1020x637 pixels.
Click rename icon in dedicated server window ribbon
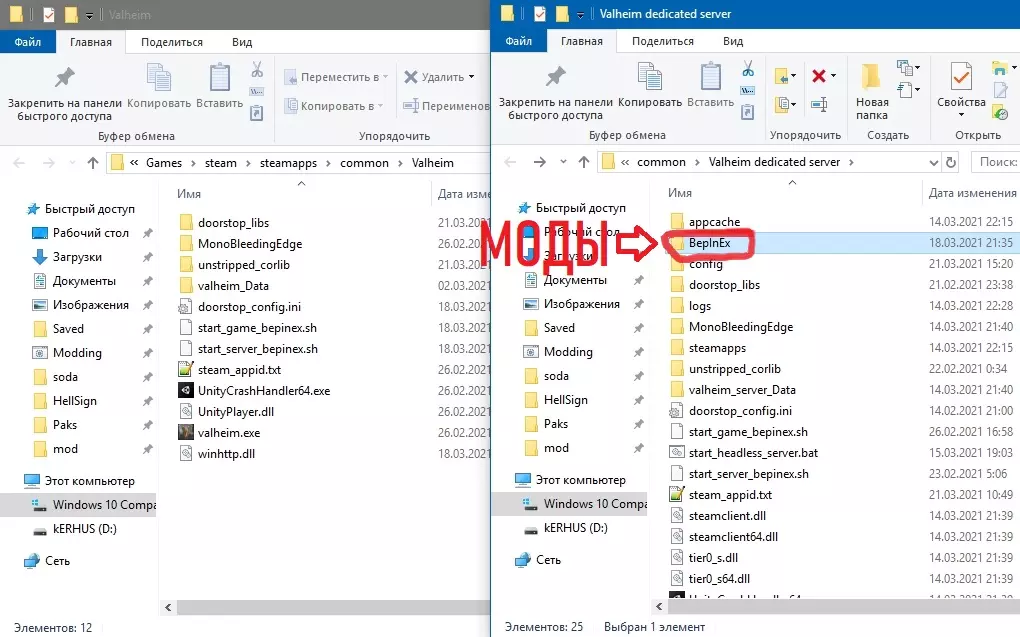click(820, 104)
